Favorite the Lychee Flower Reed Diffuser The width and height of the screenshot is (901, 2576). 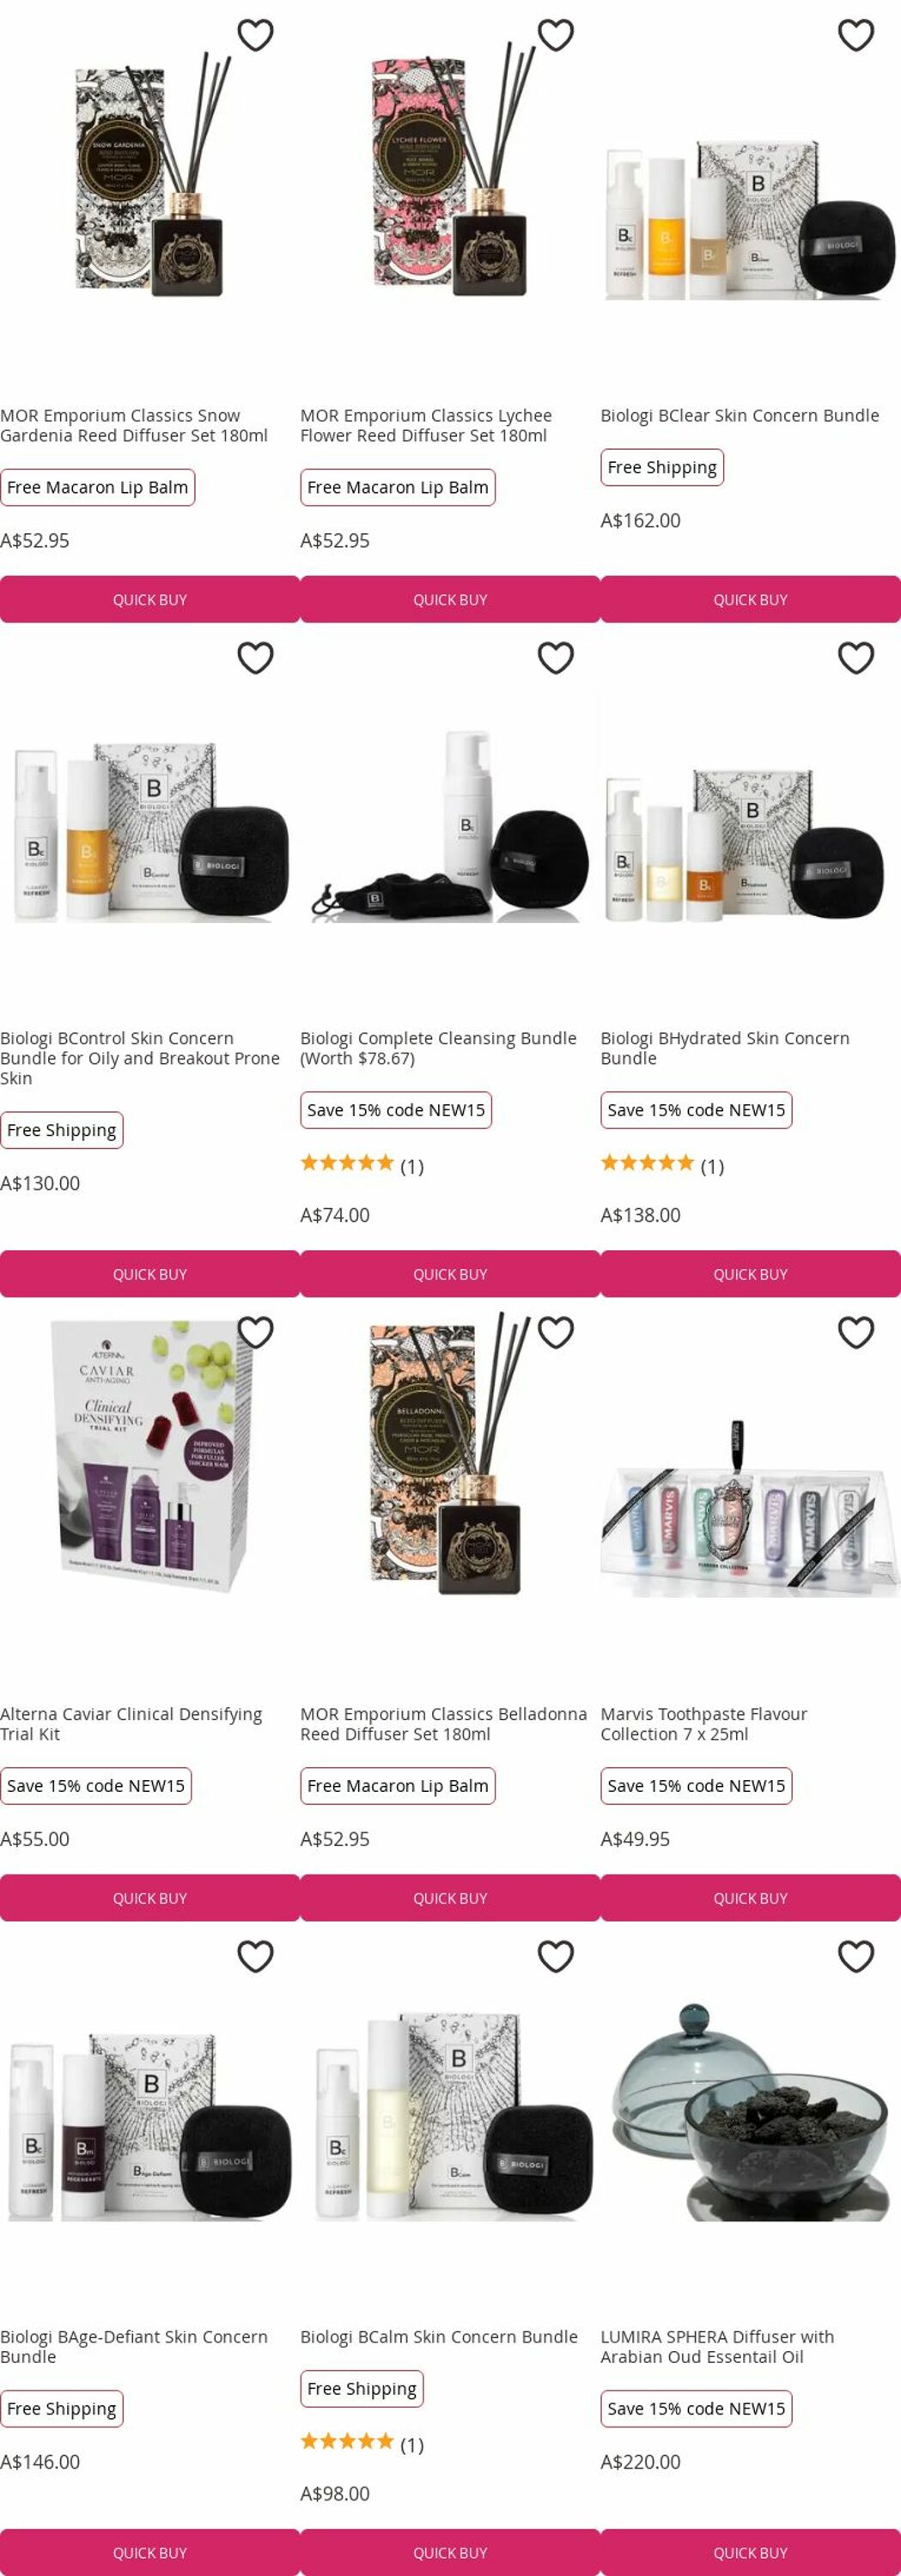(555, 35)
